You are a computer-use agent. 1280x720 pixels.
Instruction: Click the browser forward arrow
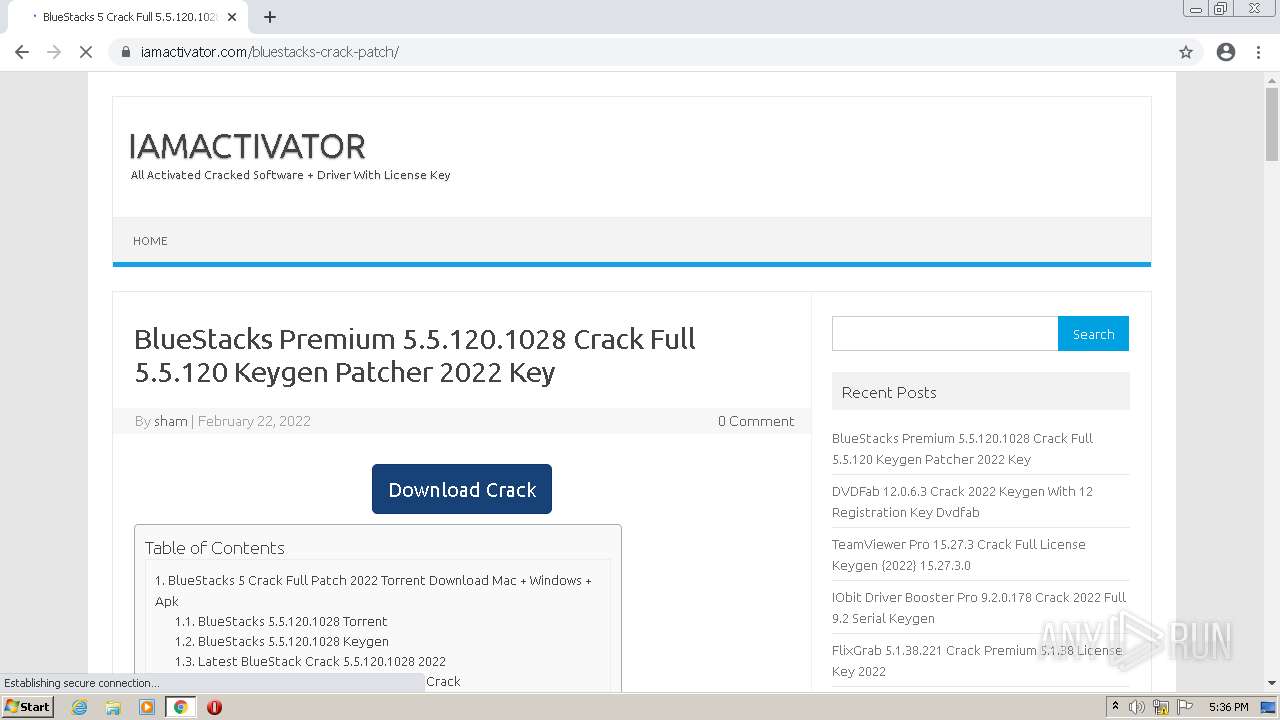[x=54, y=52]
